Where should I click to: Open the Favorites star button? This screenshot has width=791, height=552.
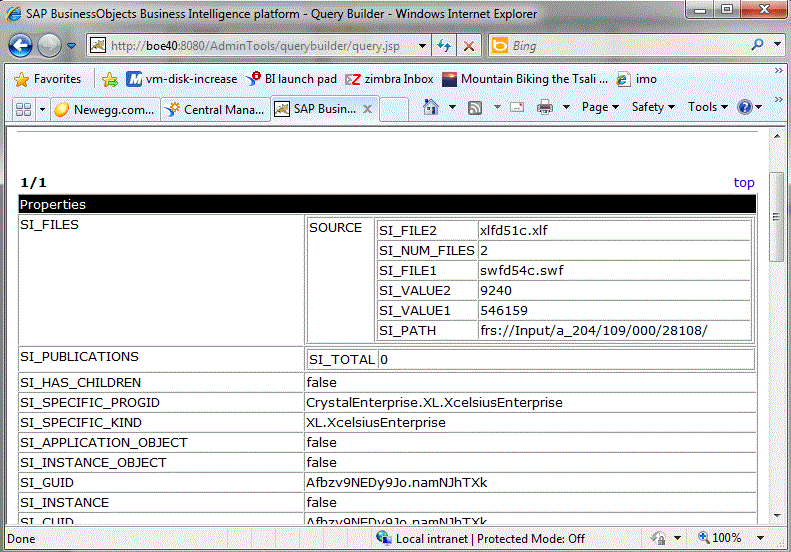(x=48, y=79)
